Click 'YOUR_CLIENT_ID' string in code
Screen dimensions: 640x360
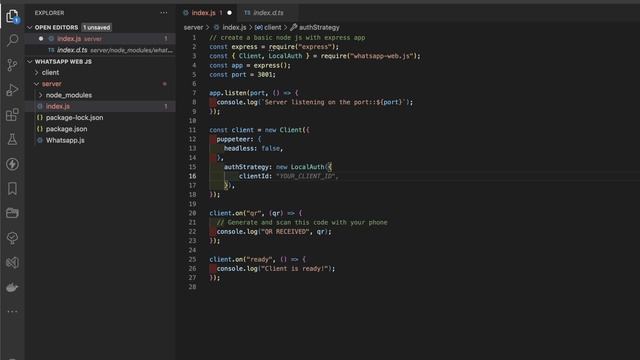[x=306, y=176]
